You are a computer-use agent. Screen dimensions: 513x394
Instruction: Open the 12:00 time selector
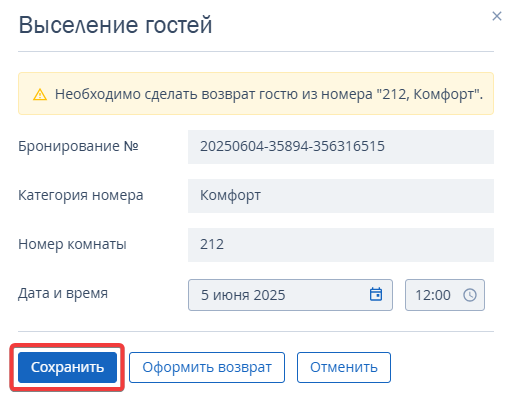[x=445, y=295]
